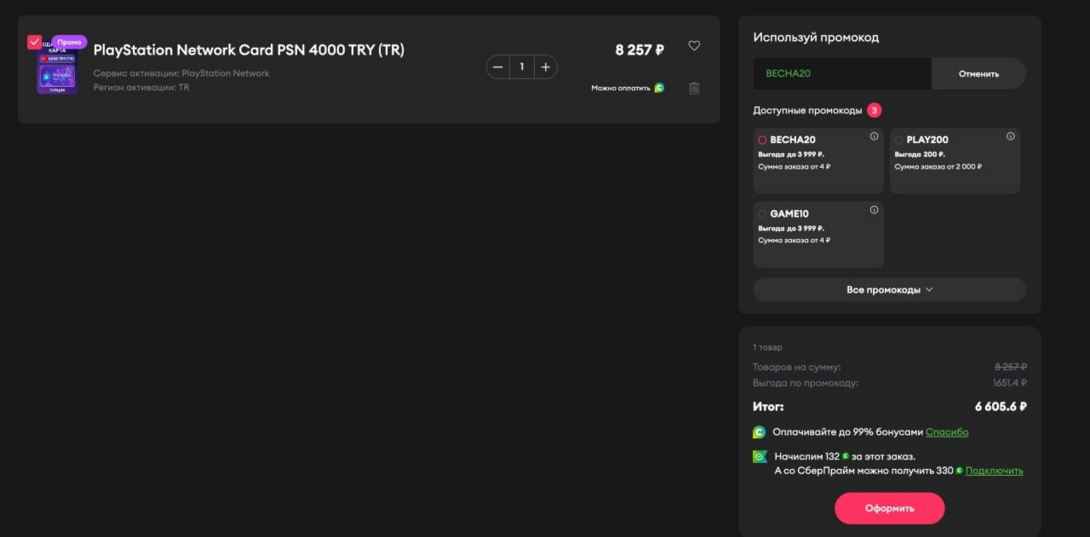1090x537 pixels.
Task: Increase item quantity with the plus button
Action: pyautogui.click(x=545, y=67)
